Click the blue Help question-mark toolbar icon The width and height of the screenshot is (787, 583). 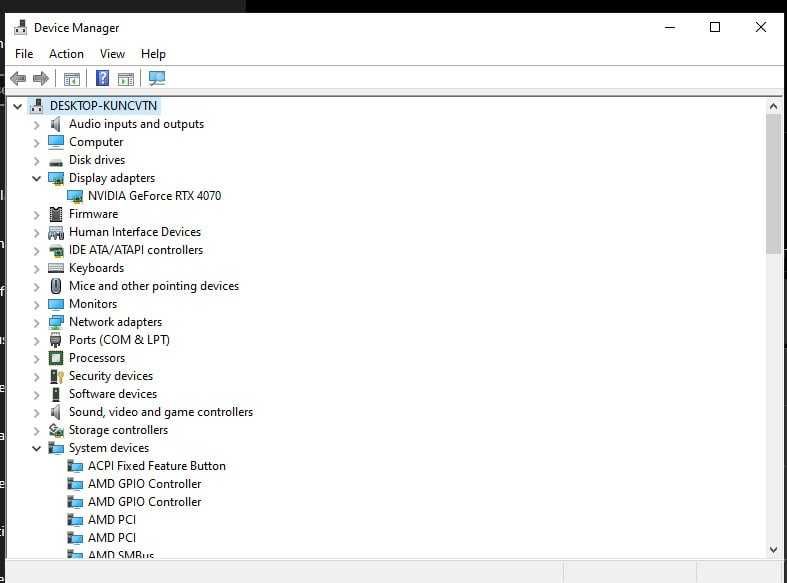click(x=102, y=78)
